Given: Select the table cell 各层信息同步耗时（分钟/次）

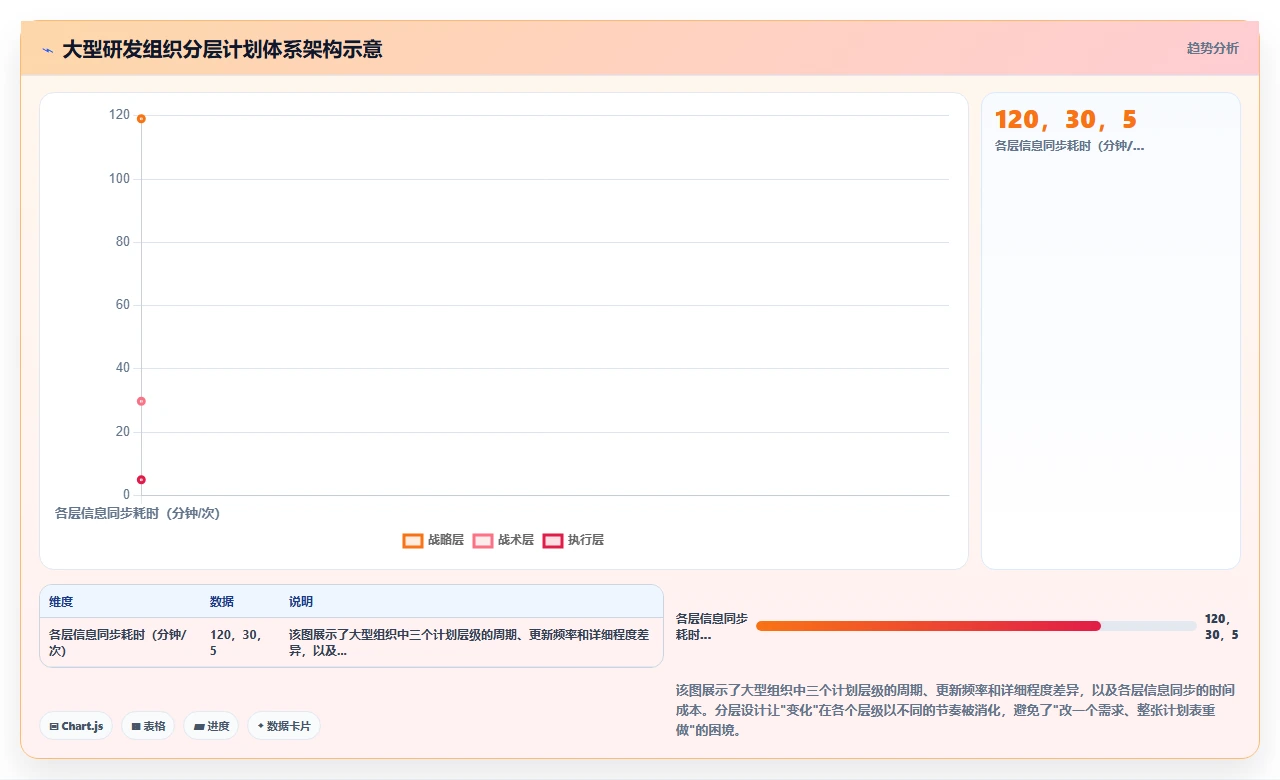Looking at the screenshot, I should [x=118, y=642].
